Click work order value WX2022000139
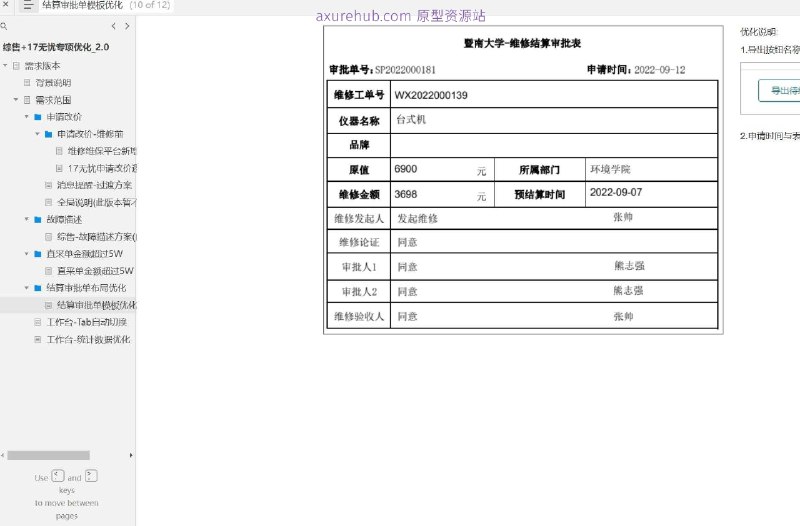The height and width of the screenshot is (526, 800). tap(431, 95)
